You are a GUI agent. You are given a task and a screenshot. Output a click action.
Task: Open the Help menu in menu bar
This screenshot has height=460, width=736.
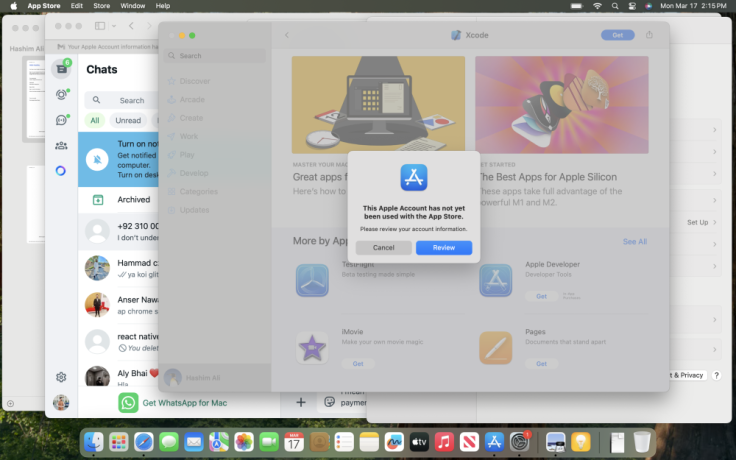(162, 6)
